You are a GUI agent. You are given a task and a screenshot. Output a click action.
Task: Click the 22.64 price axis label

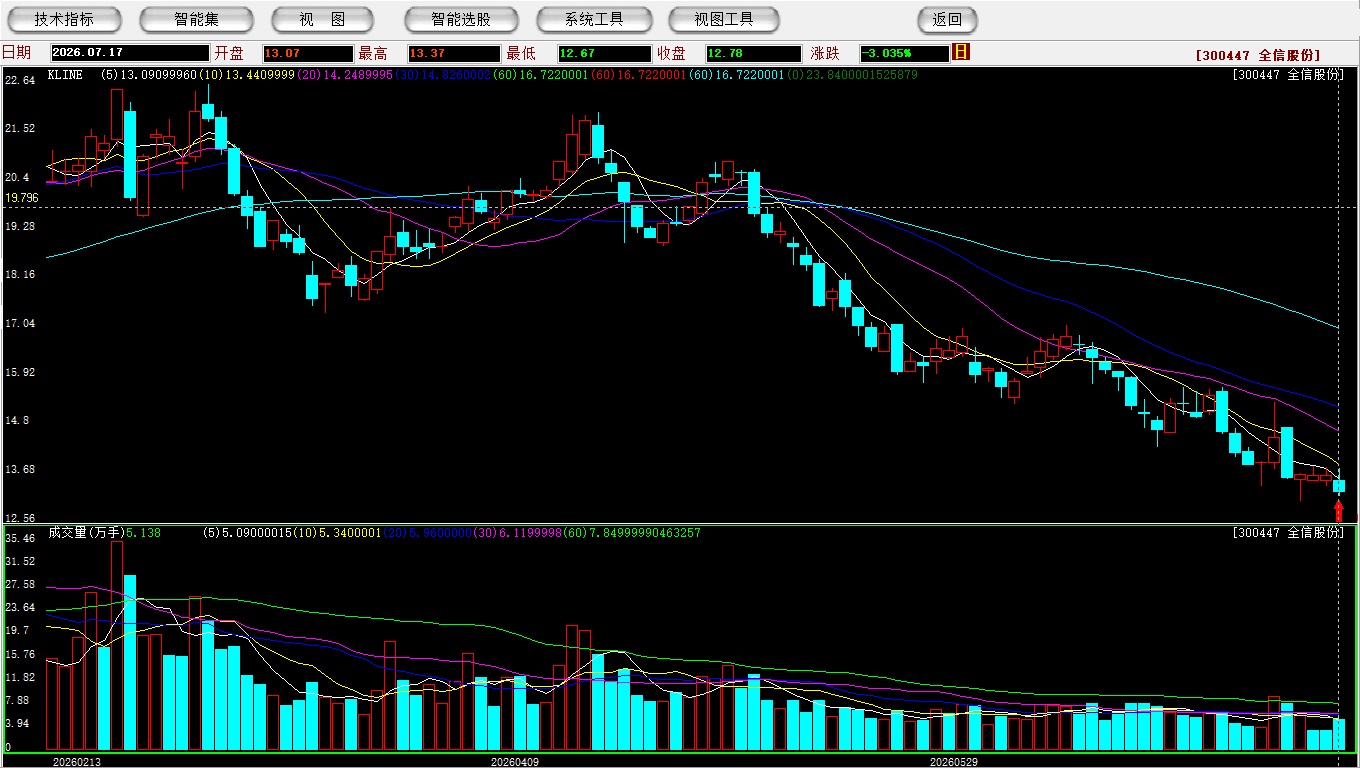point(20,80)
